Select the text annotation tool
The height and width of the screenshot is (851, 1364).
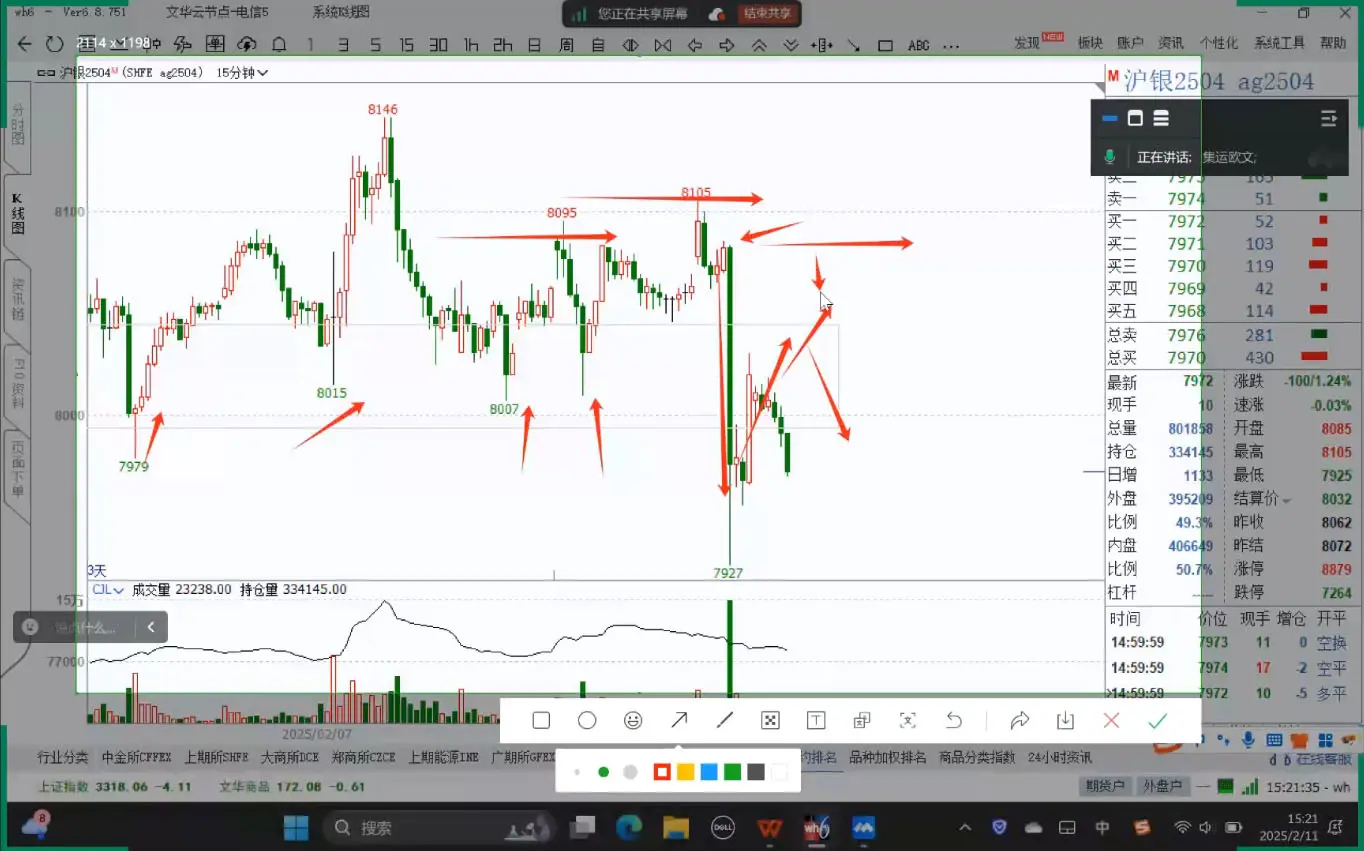[816, 720]
